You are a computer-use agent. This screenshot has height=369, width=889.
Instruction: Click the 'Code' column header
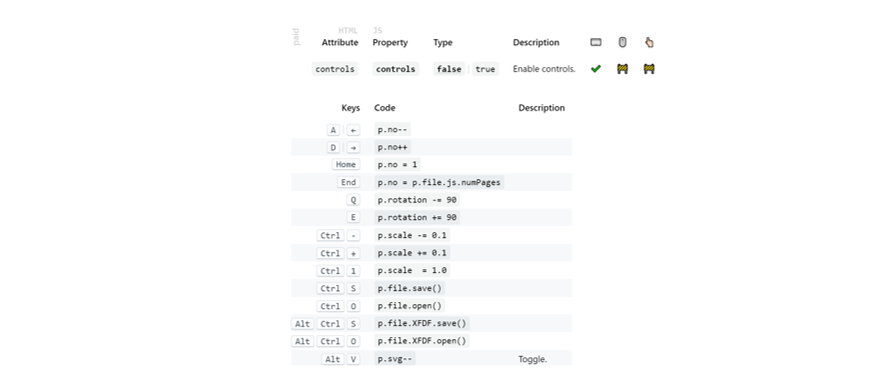(385, 108)
